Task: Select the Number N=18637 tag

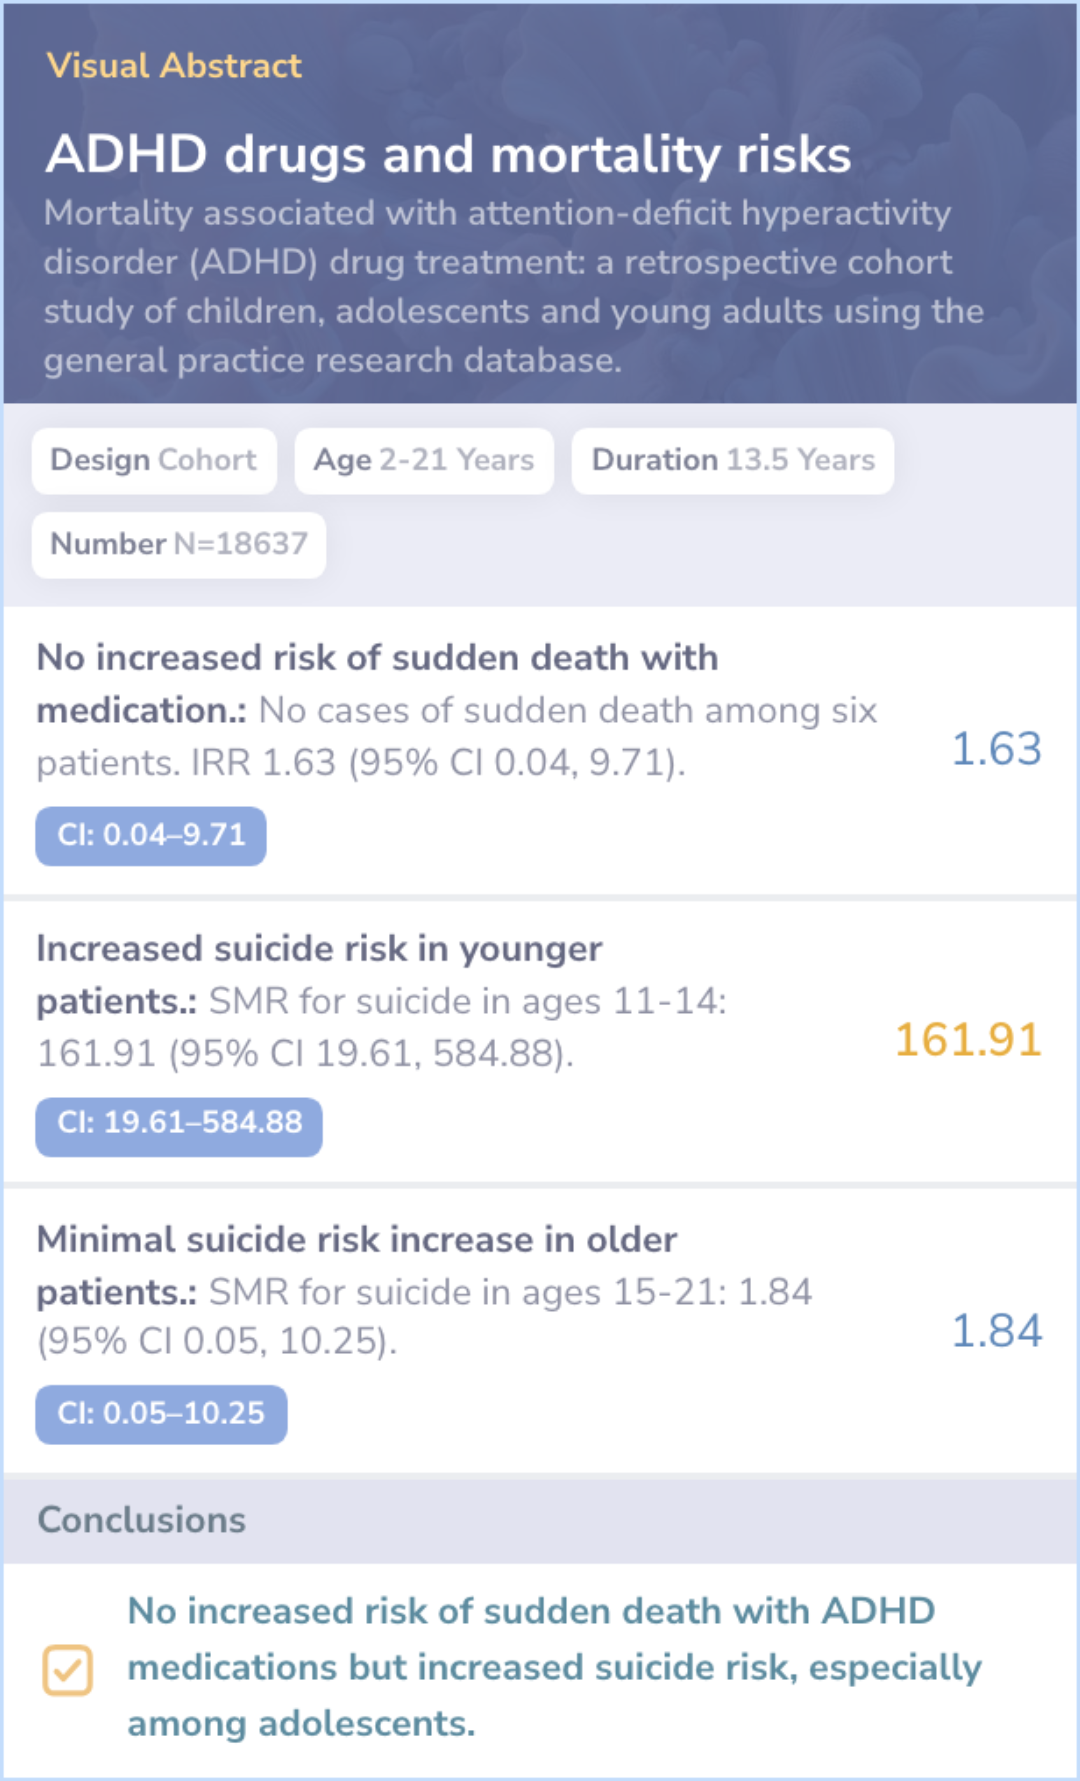Action: point(179,544)
